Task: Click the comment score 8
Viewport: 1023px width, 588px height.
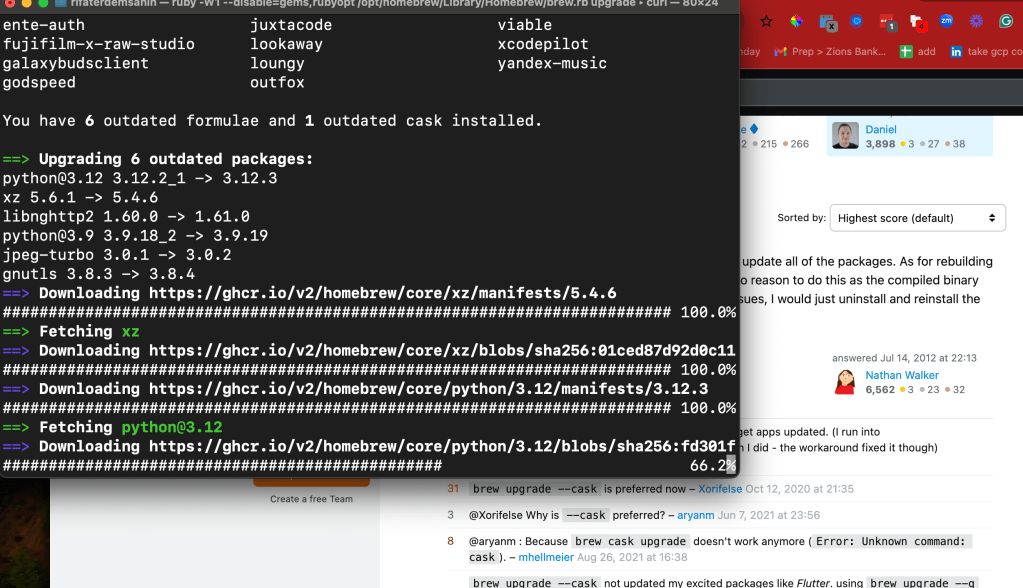Action: coord(450,541)
